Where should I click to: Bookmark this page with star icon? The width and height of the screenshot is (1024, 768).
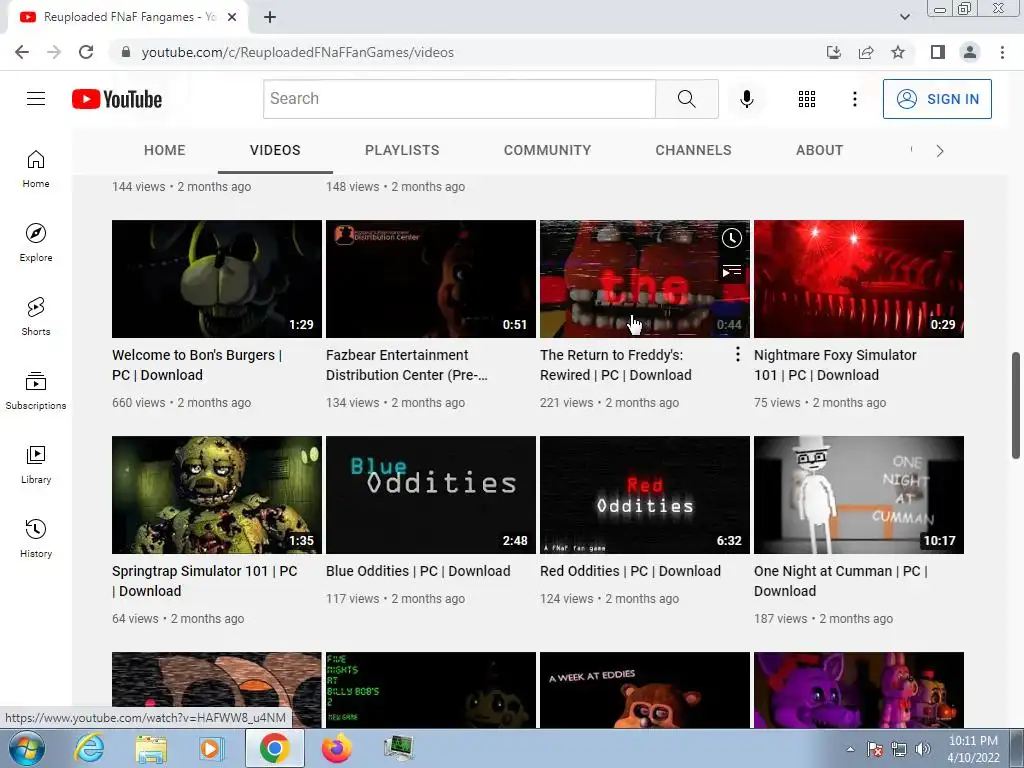[x=898, y=52]
